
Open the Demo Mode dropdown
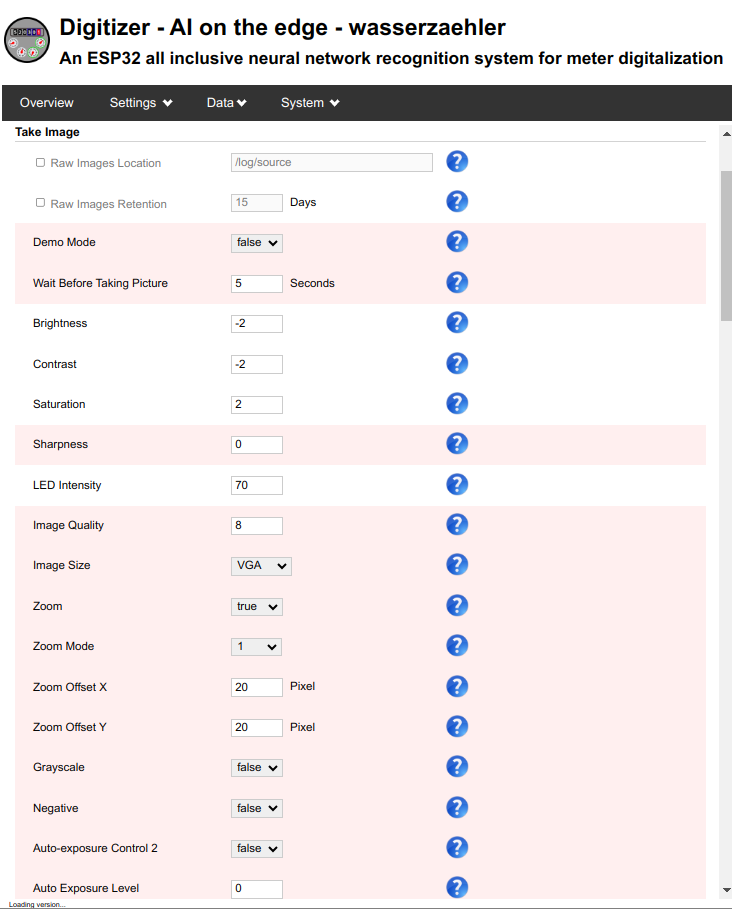coord(257,243)
